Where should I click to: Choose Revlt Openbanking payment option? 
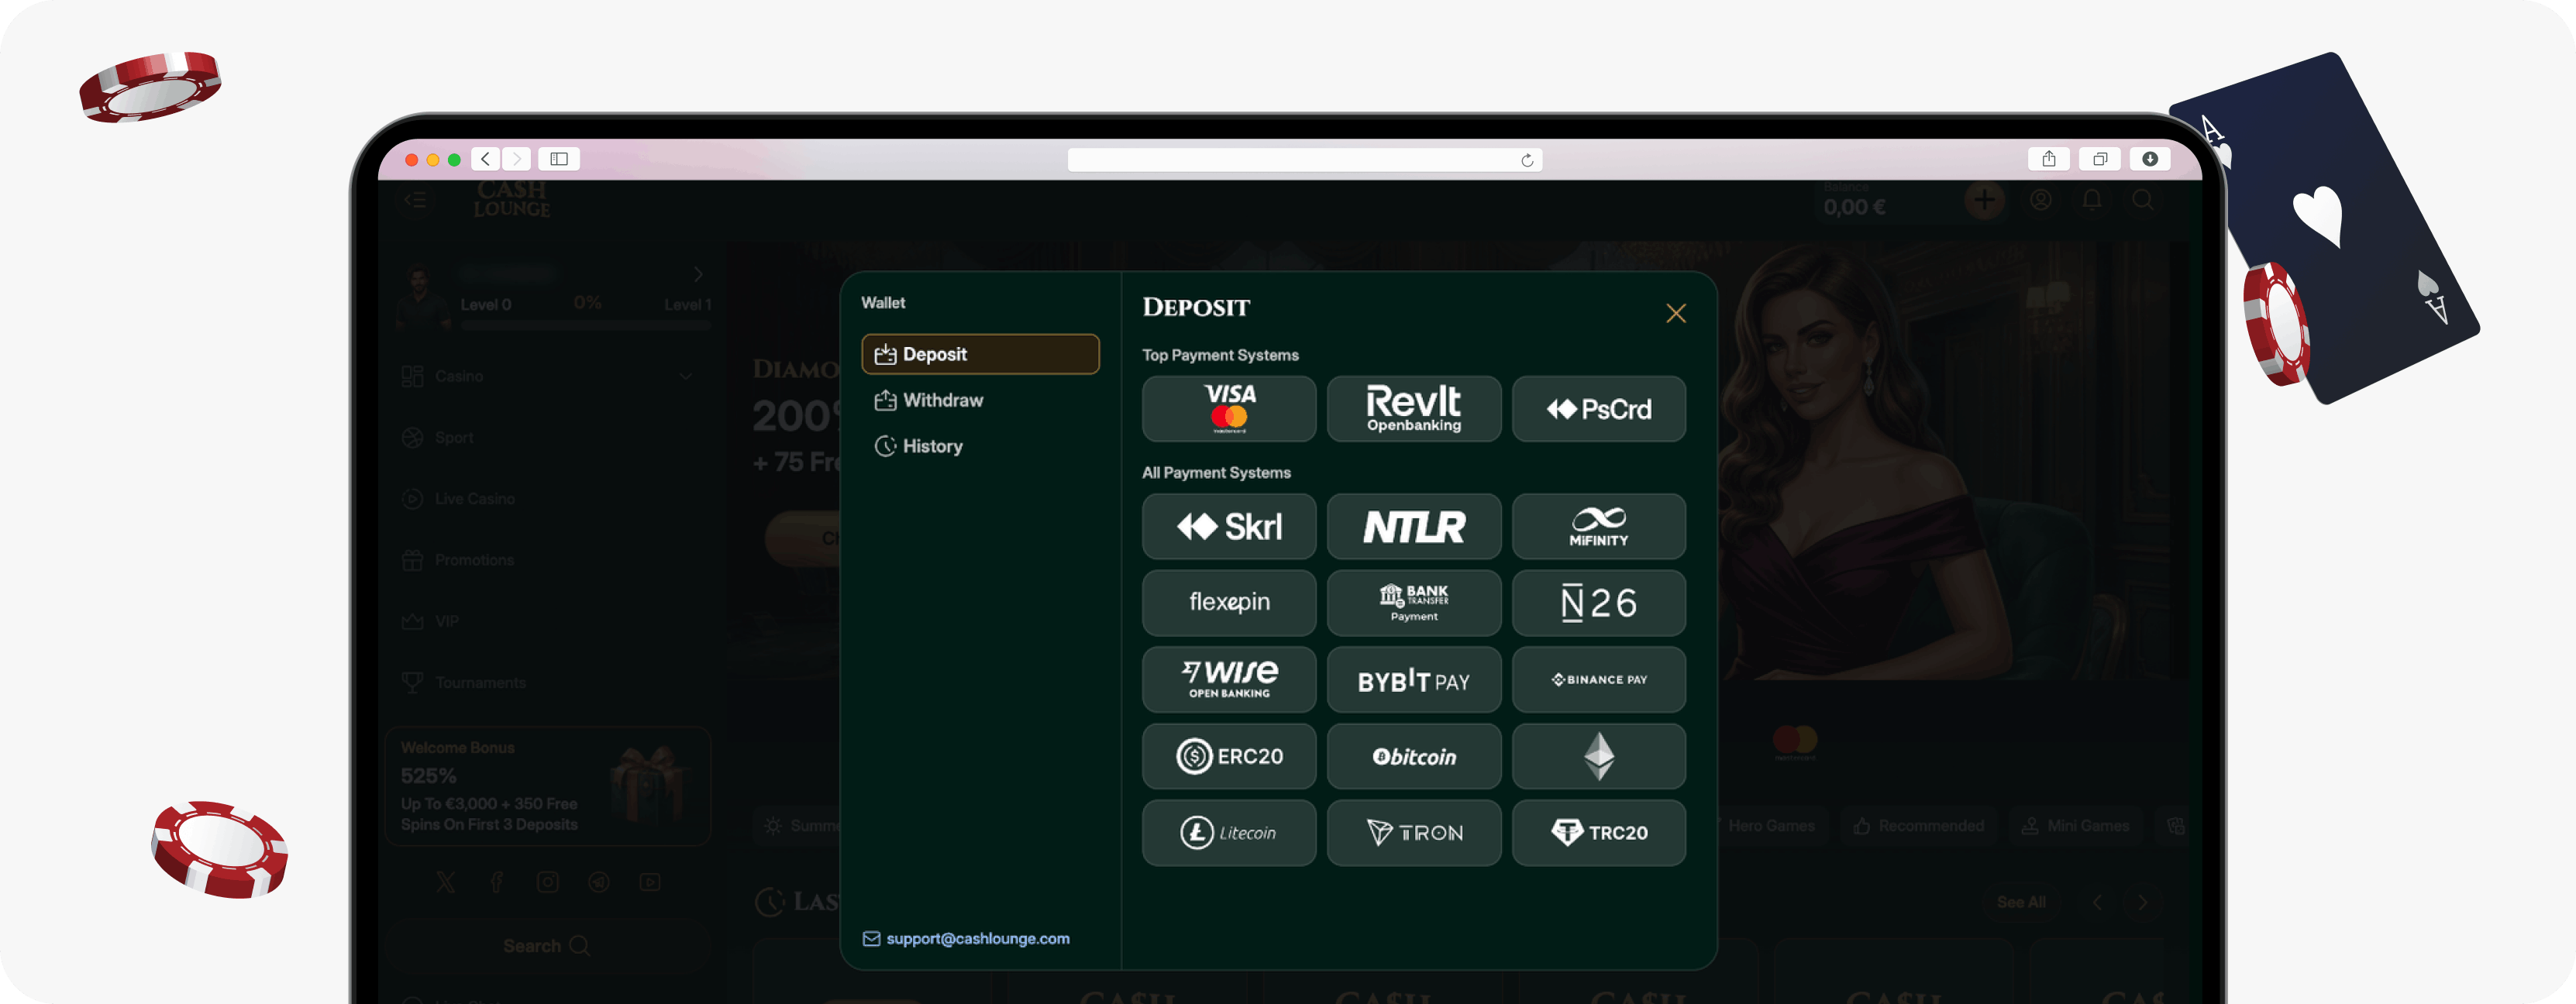[1414, 409]
